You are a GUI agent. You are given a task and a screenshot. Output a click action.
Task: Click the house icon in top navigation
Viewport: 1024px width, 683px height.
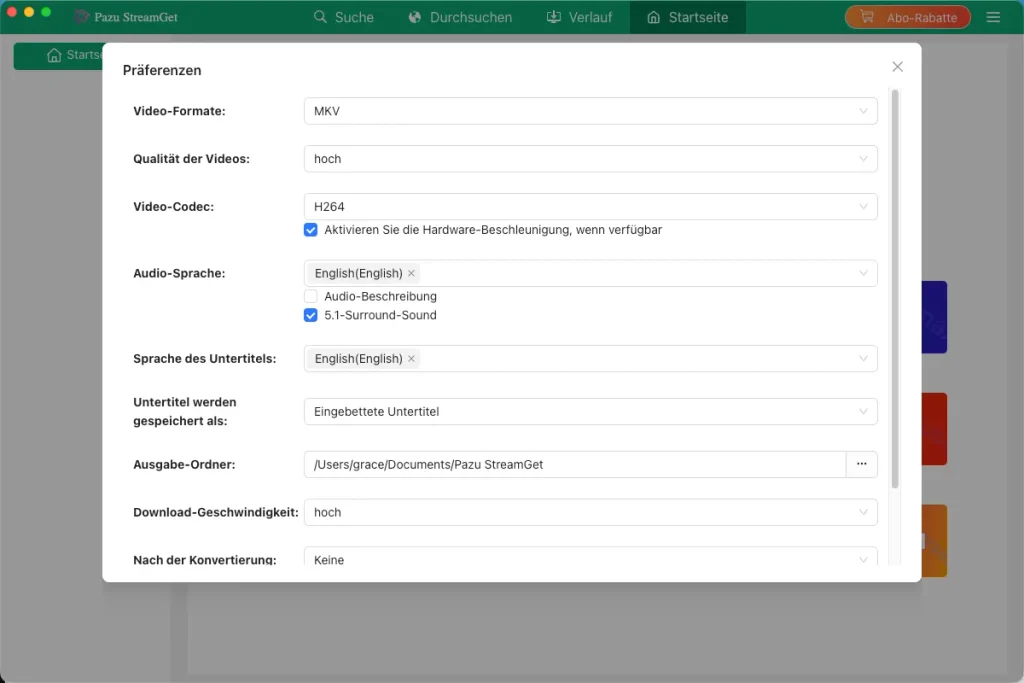click(x=653, y=17)
